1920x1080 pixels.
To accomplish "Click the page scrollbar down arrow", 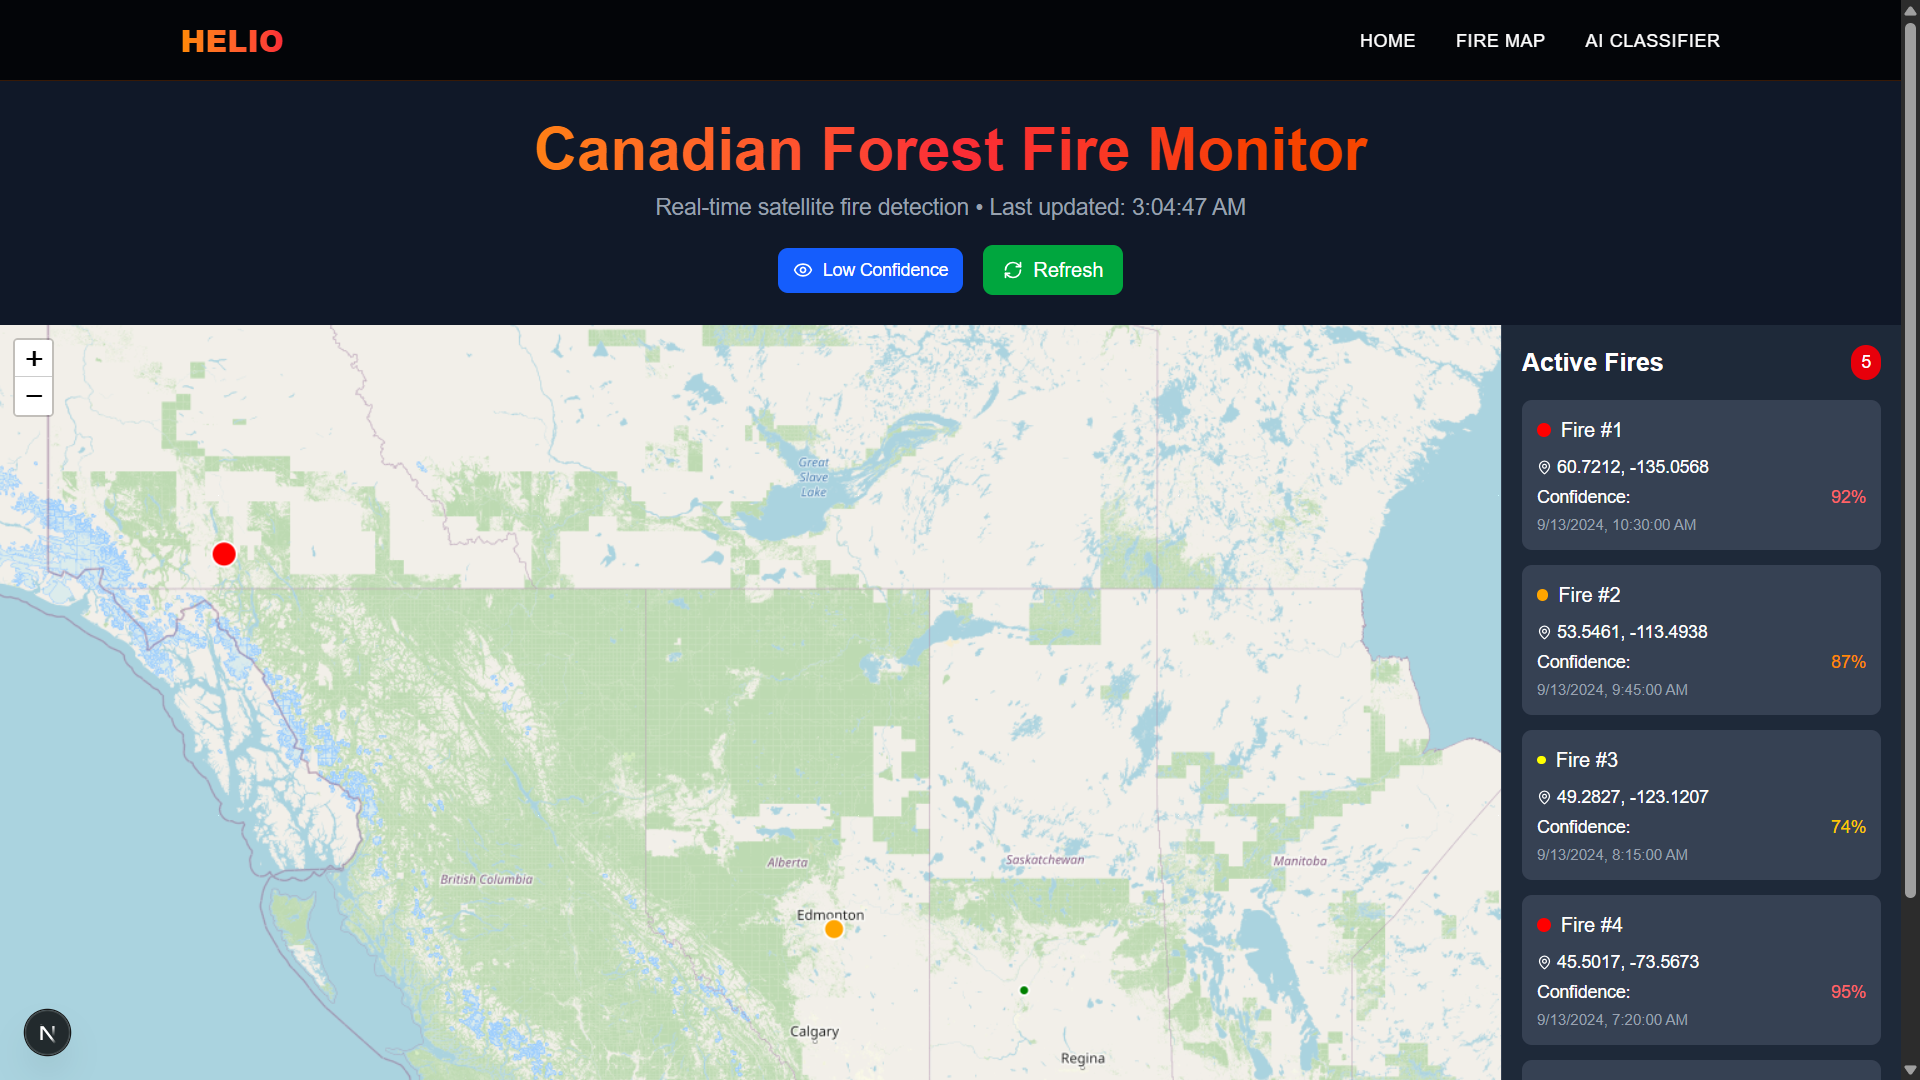I will [x=1910, y=1070].
